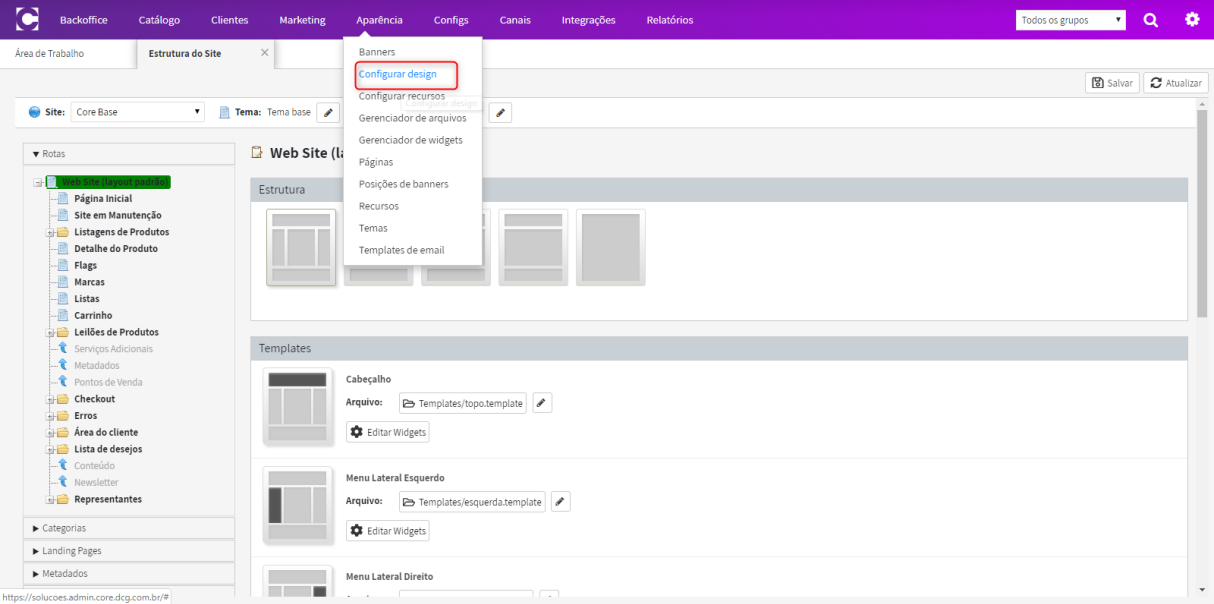1214x604 pixels.
Task: Expand the Área do cliente folder
Action: (49, 432)
